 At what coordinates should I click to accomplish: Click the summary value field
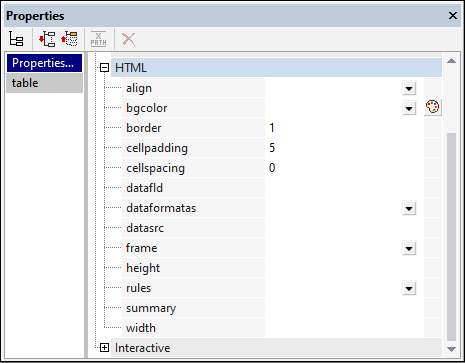coord(344,308)
